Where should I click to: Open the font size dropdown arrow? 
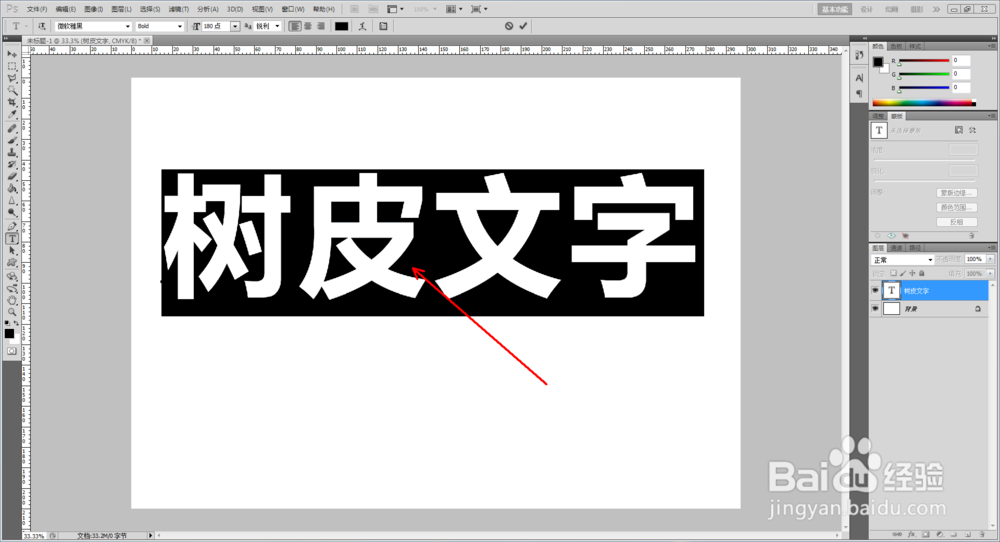coord(235,26)
